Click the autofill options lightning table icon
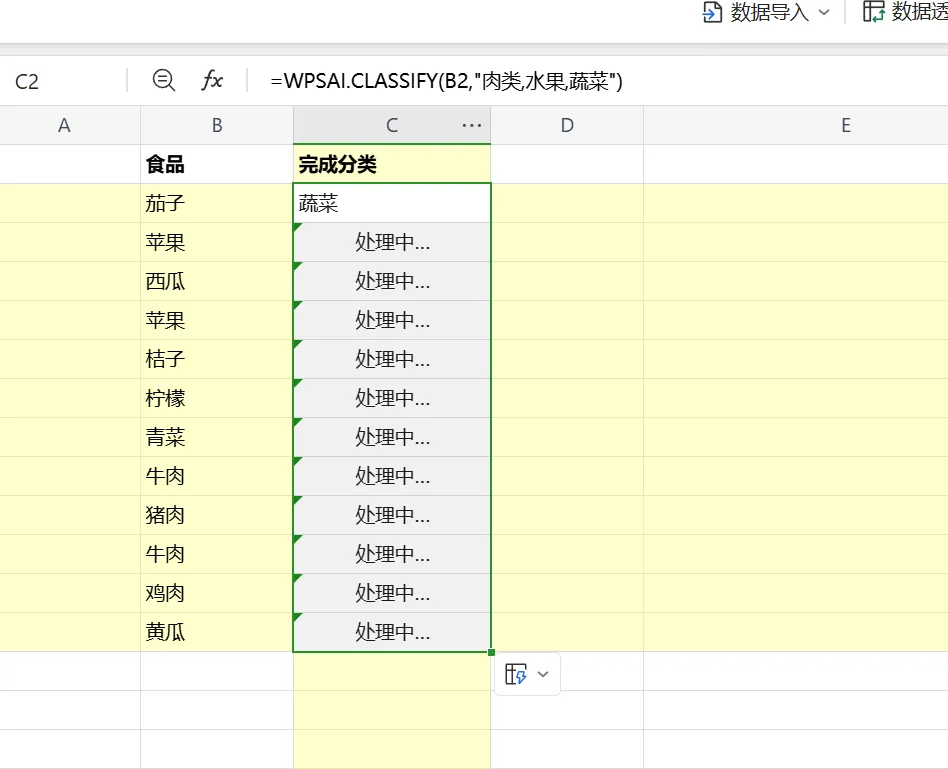Viewport: 948px width, 769px height. point(516,674)
